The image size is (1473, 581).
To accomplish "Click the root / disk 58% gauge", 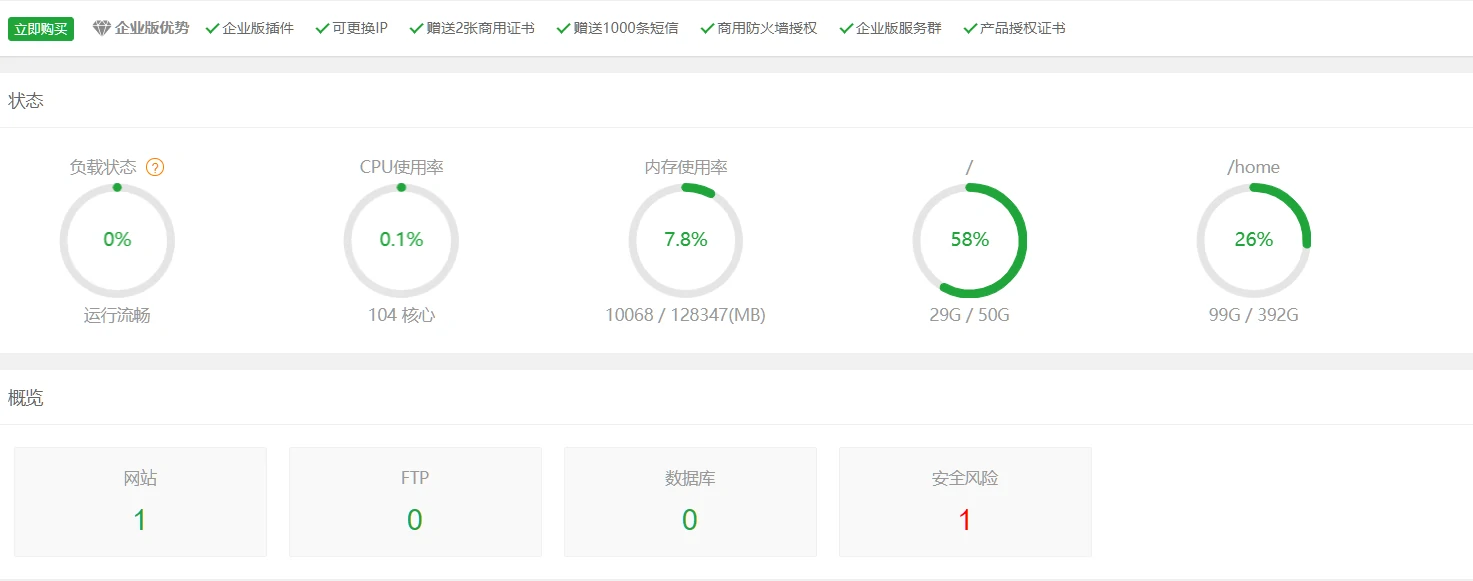I will pos(969,240).
